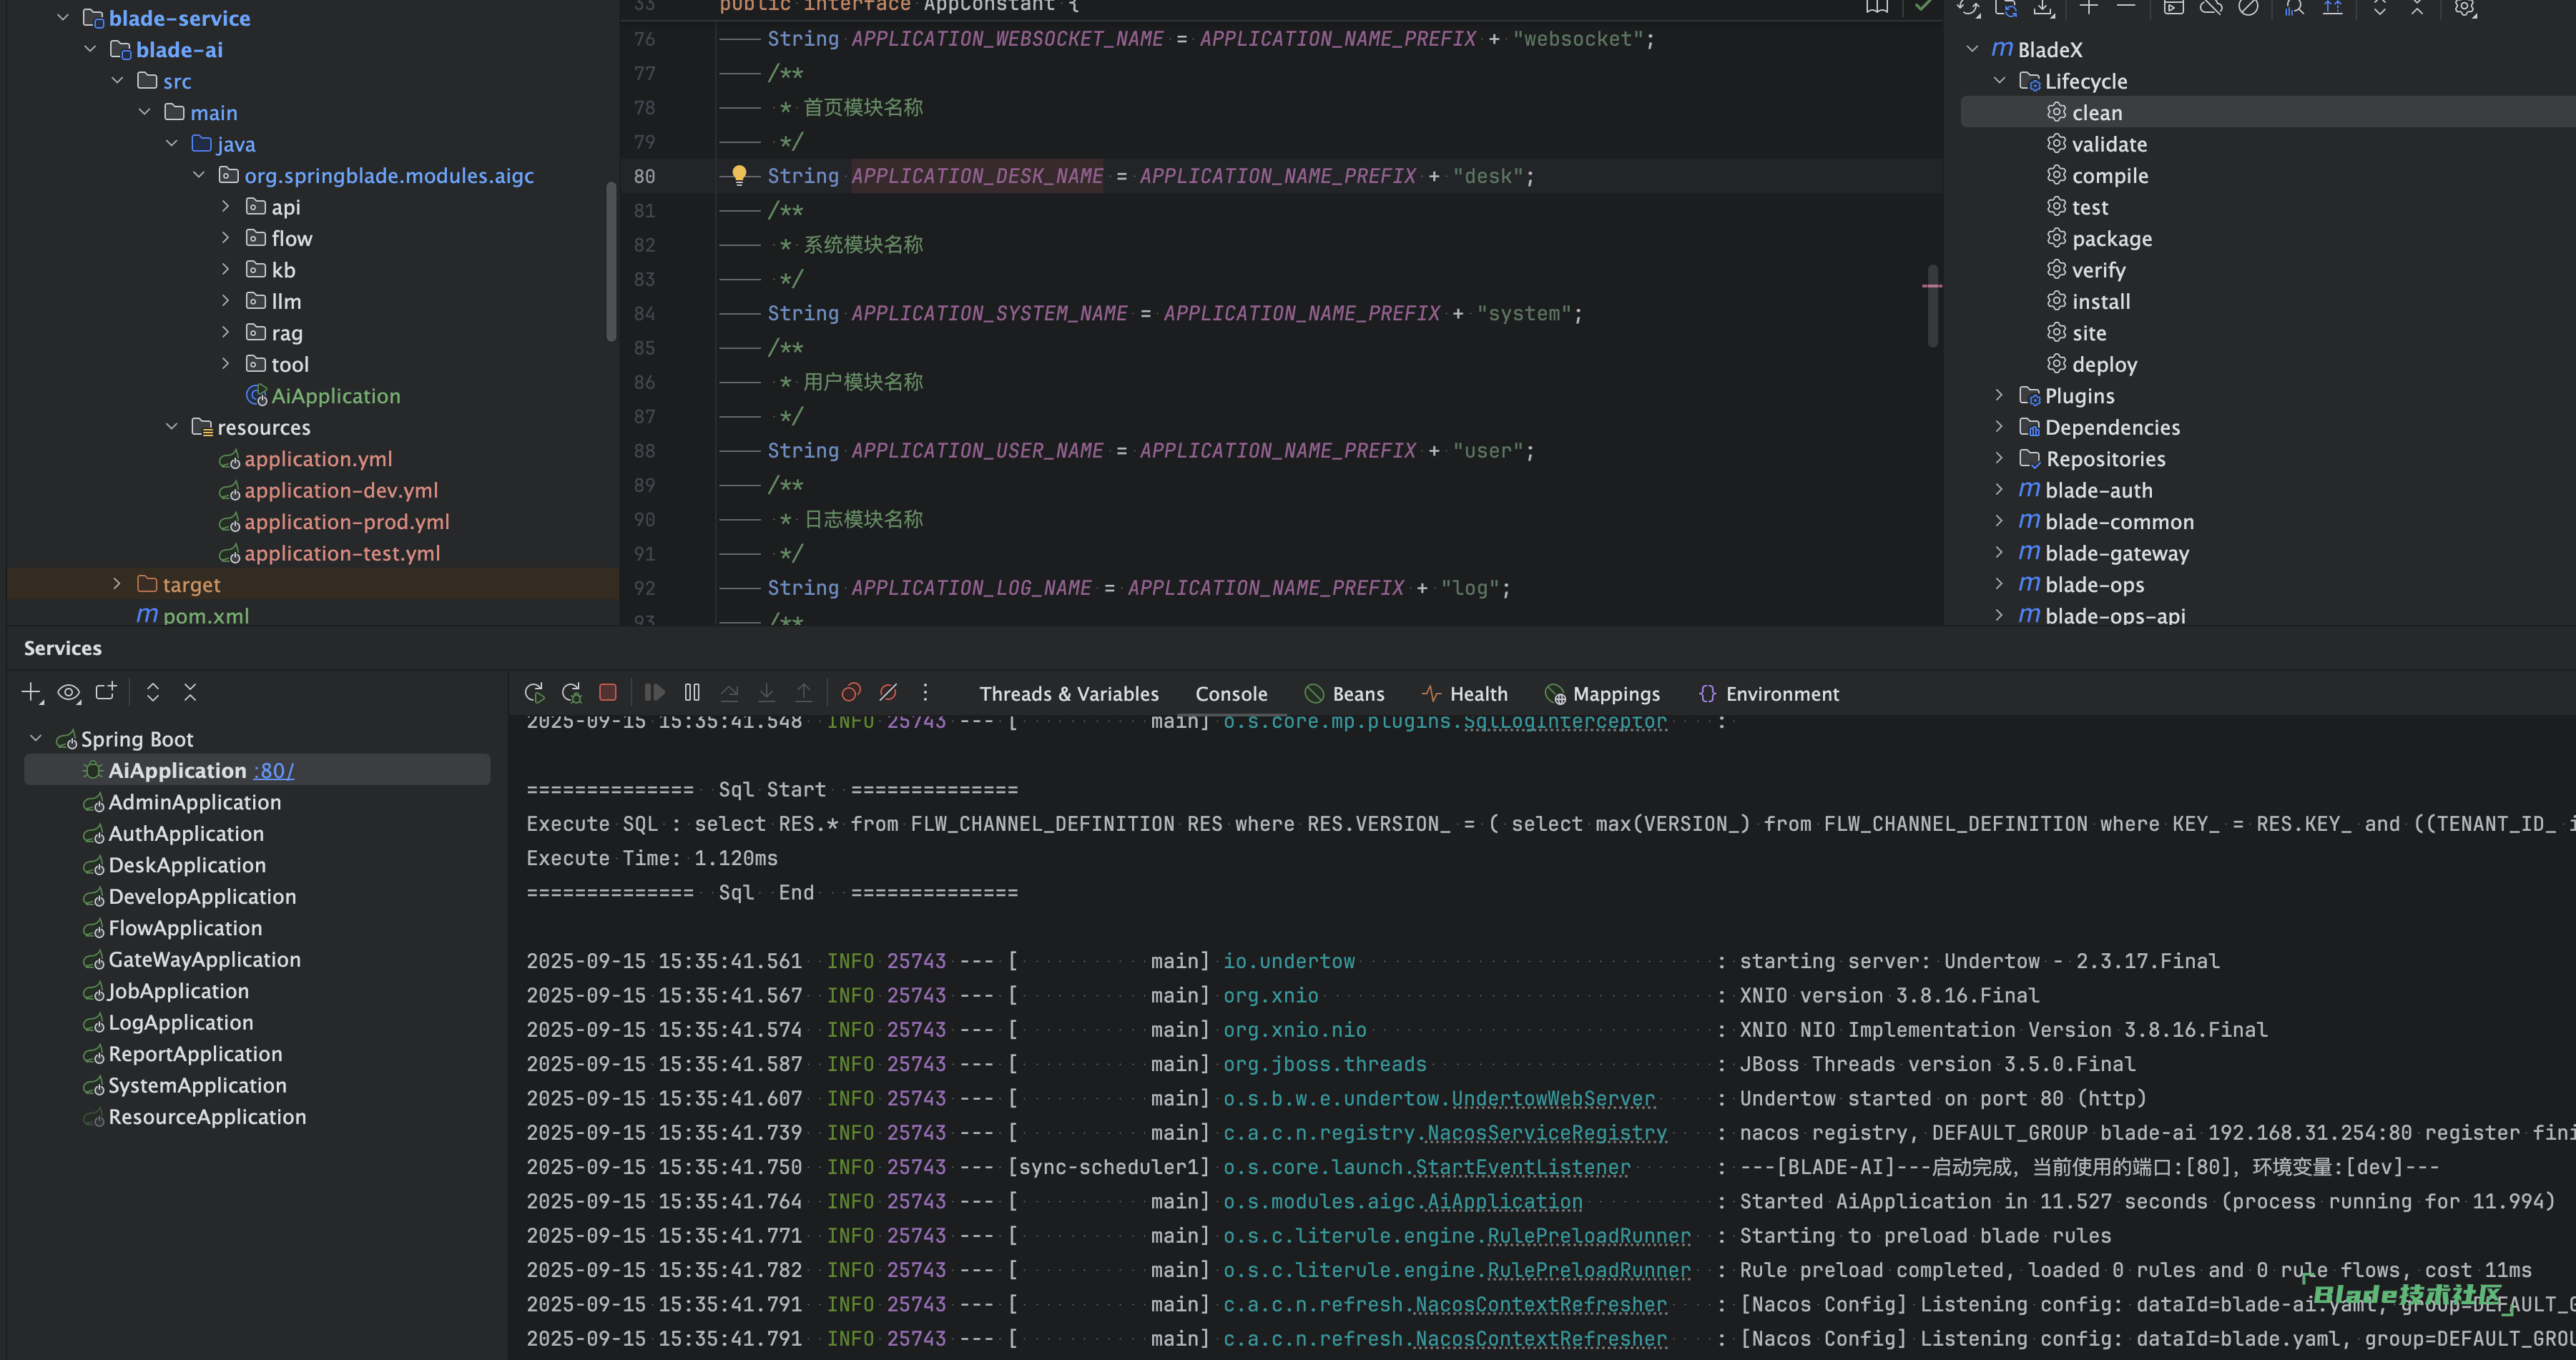Screen dimensions: 2576x1360
Task: Select the Maven install goal
Action: (x=2100, y=301)
